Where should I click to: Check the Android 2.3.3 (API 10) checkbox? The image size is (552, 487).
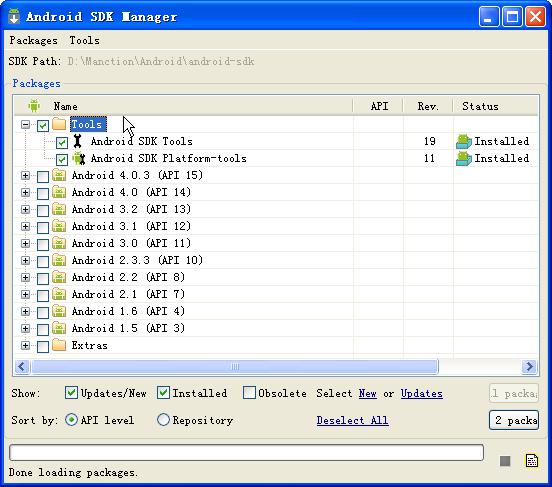click(x=43, y=261)
